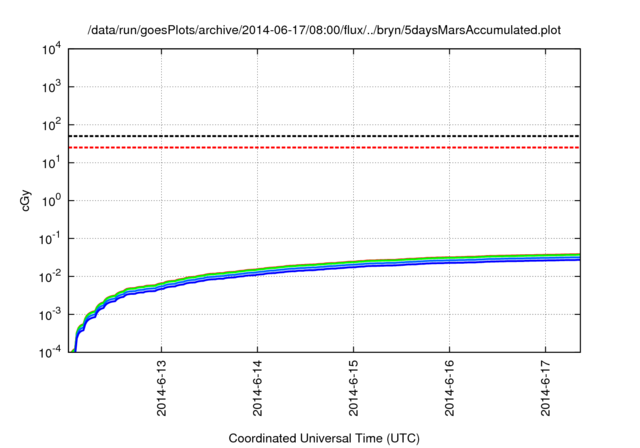
Task: Click the red dashed threshold line
Action: (324, 147)
